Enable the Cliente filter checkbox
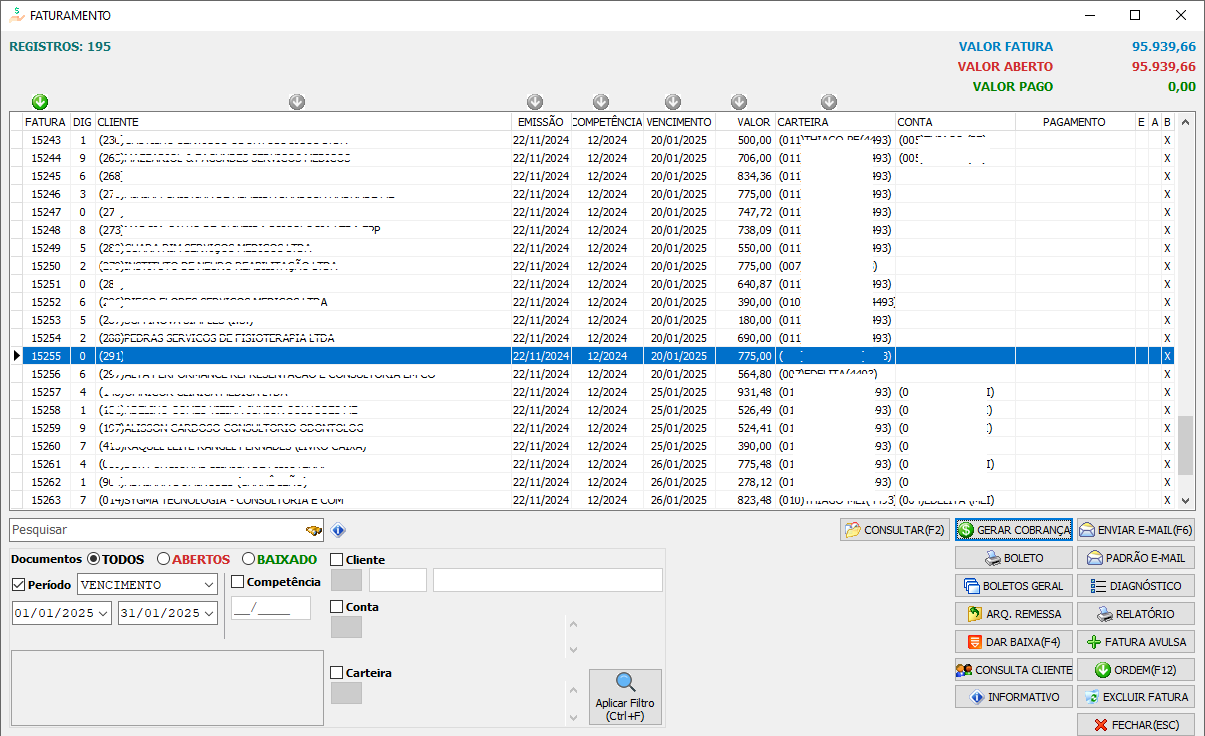The image size is (1205, 736). (x=337, y=560)
